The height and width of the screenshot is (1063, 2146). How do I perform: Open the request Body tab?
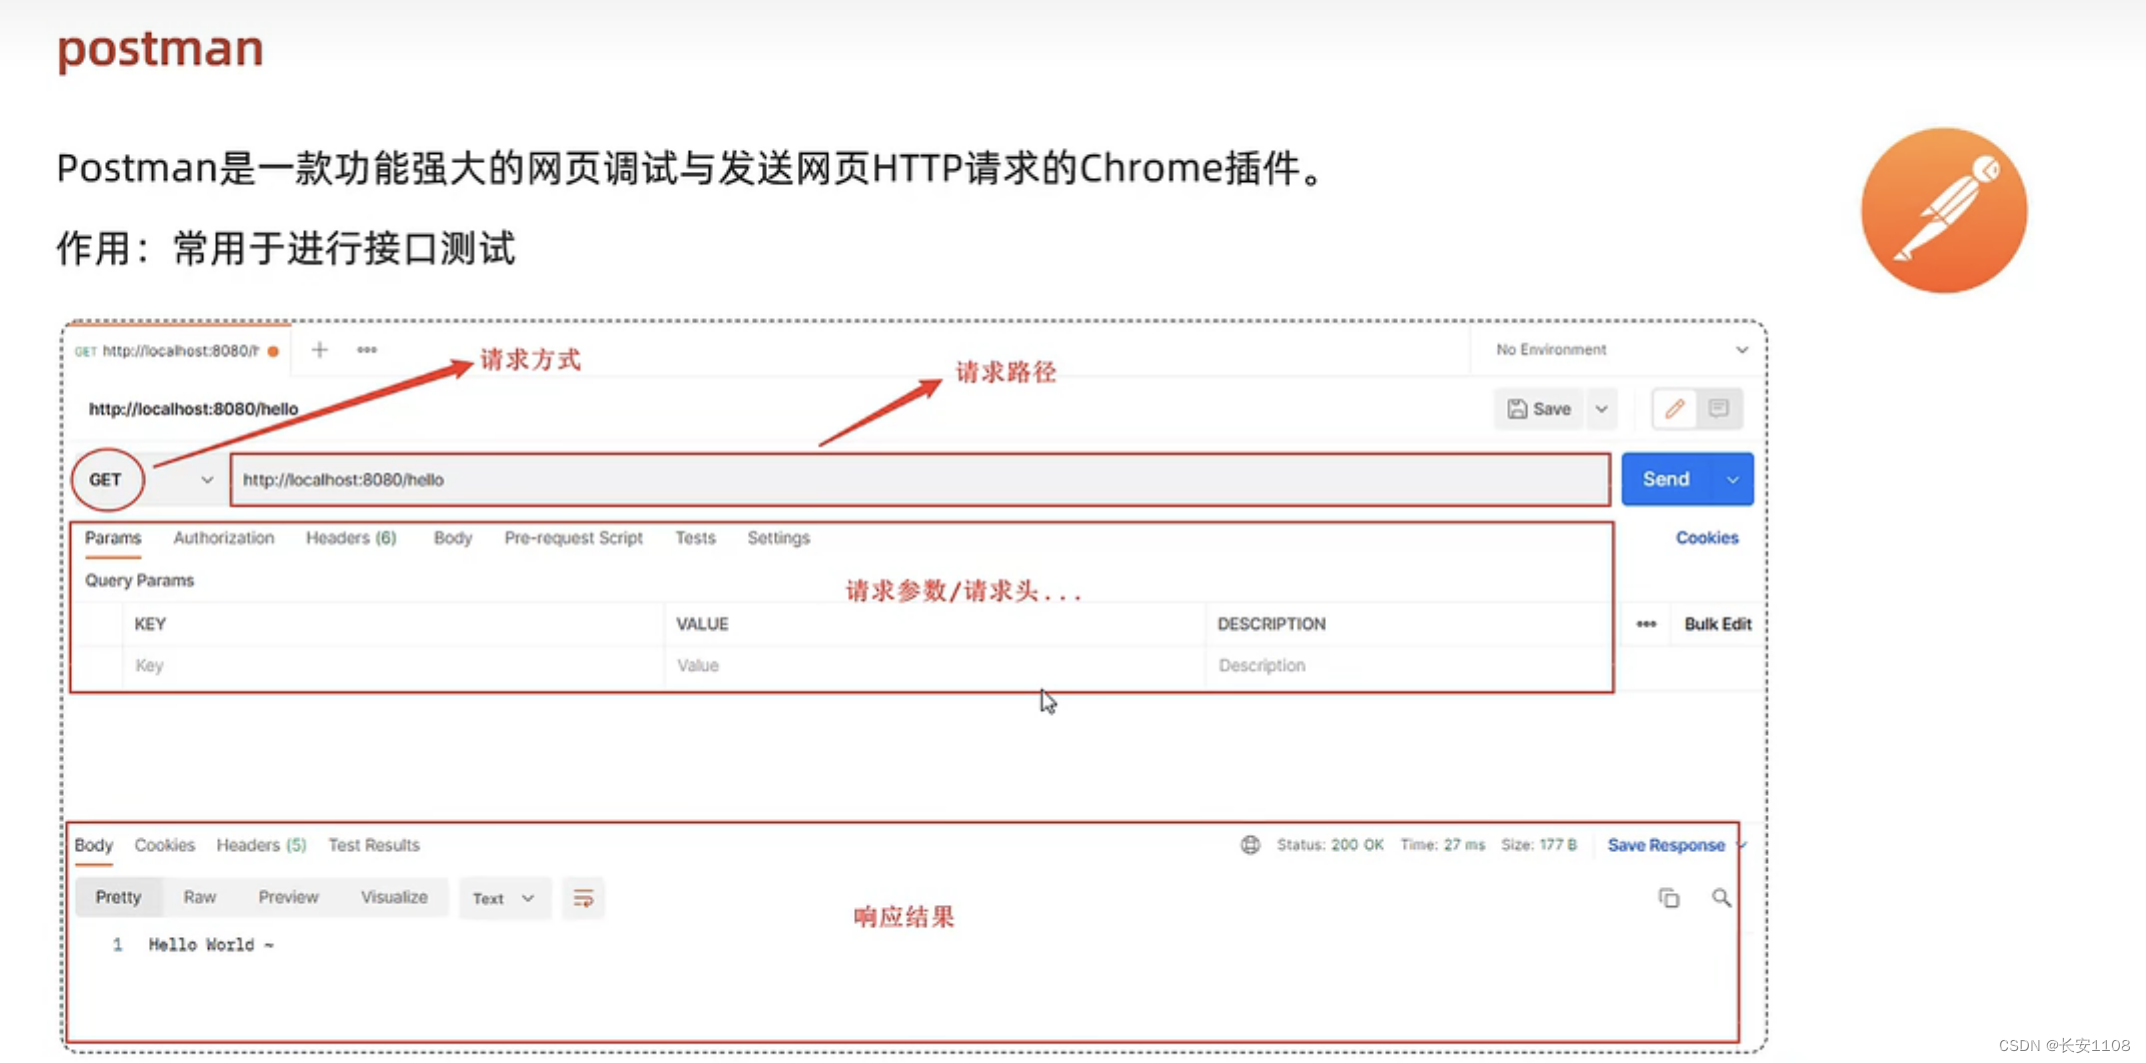[452, 538]
